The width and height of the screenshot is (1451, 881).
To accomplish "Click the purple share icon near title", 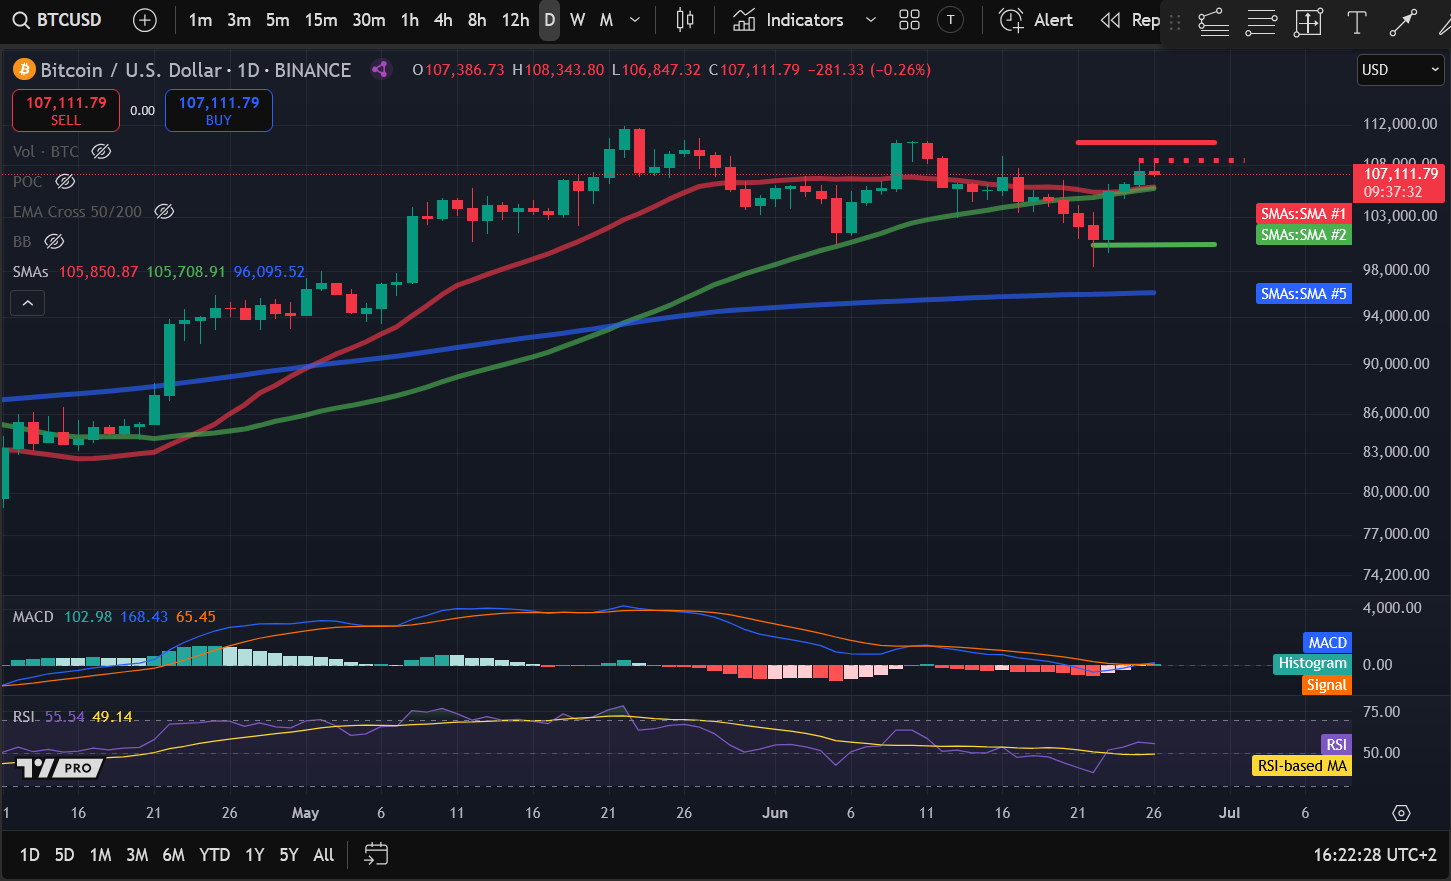I will point(379,69).
